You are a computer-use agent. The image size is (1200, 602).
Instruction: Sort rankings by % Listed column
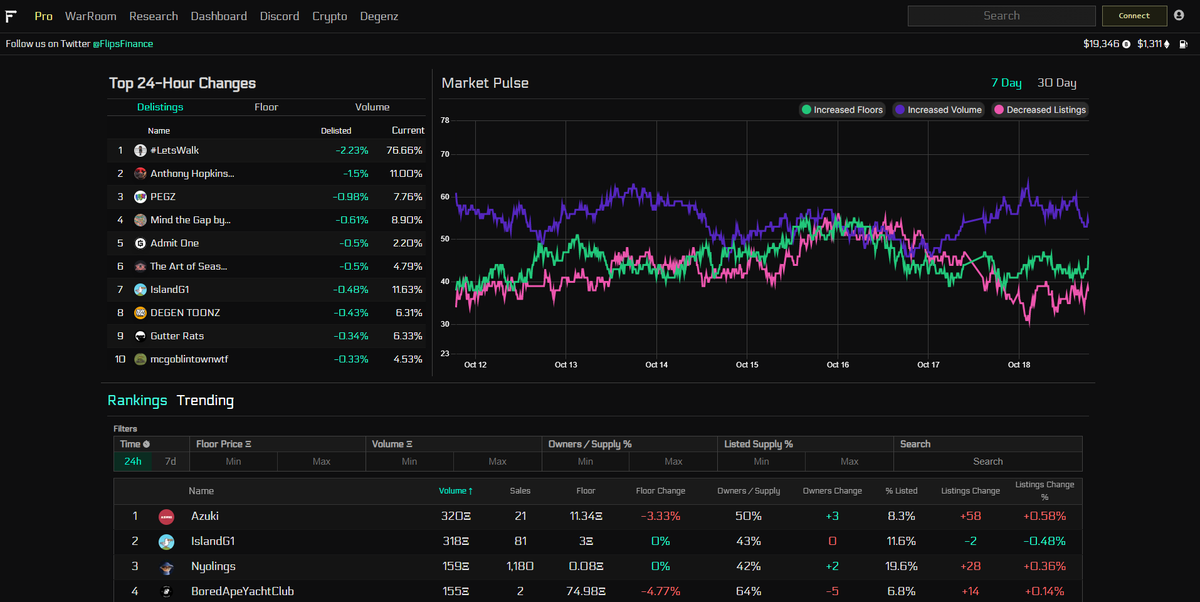click(x=901, y=491)
